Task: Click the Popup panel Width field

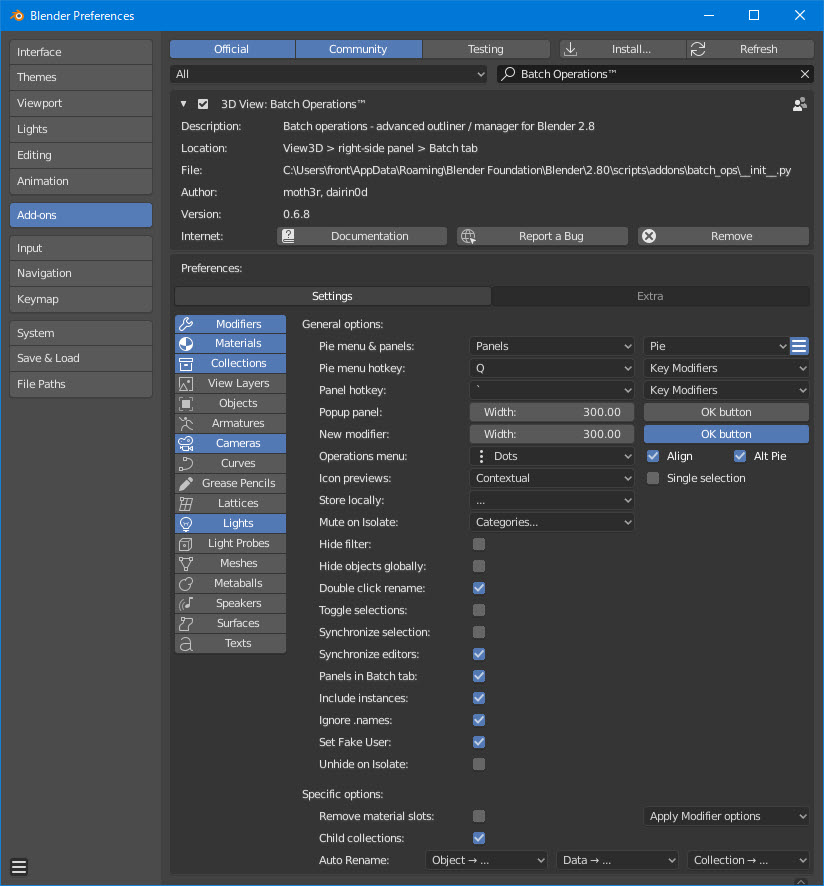Action: coord(552,412)
